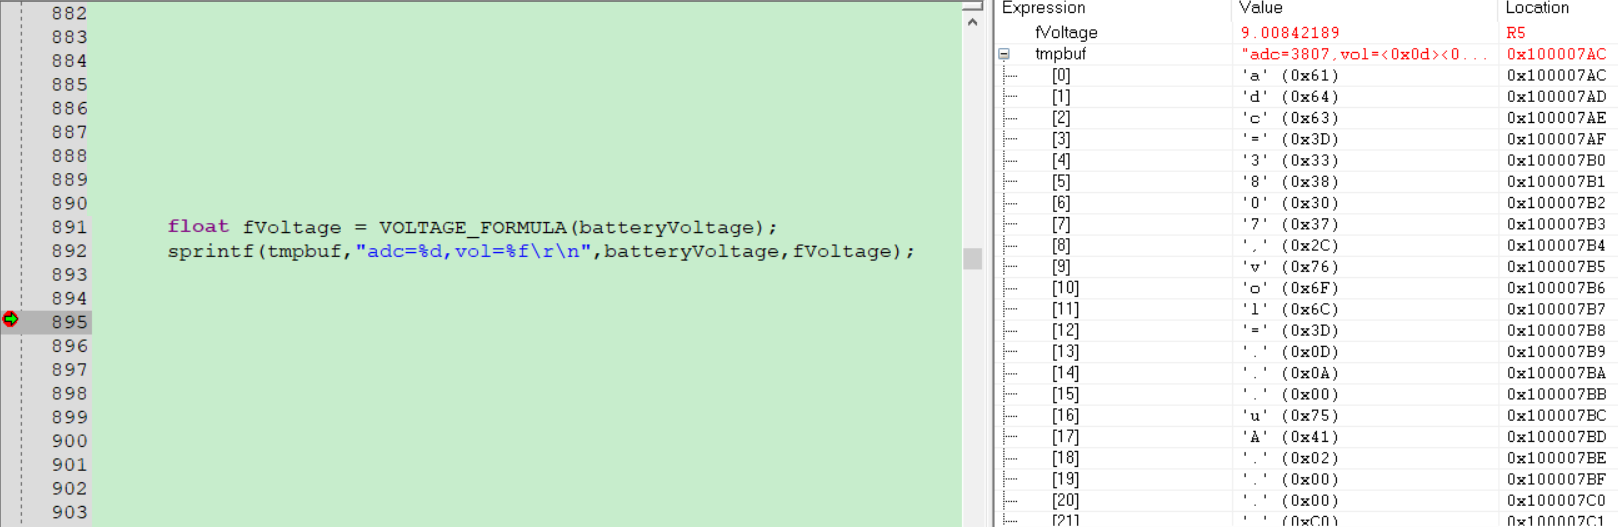The width and height of the screenshot is (1618, 530).
Task: Click location 0x100007B0
Action: pyautogui.click(x=1556, y=160)
